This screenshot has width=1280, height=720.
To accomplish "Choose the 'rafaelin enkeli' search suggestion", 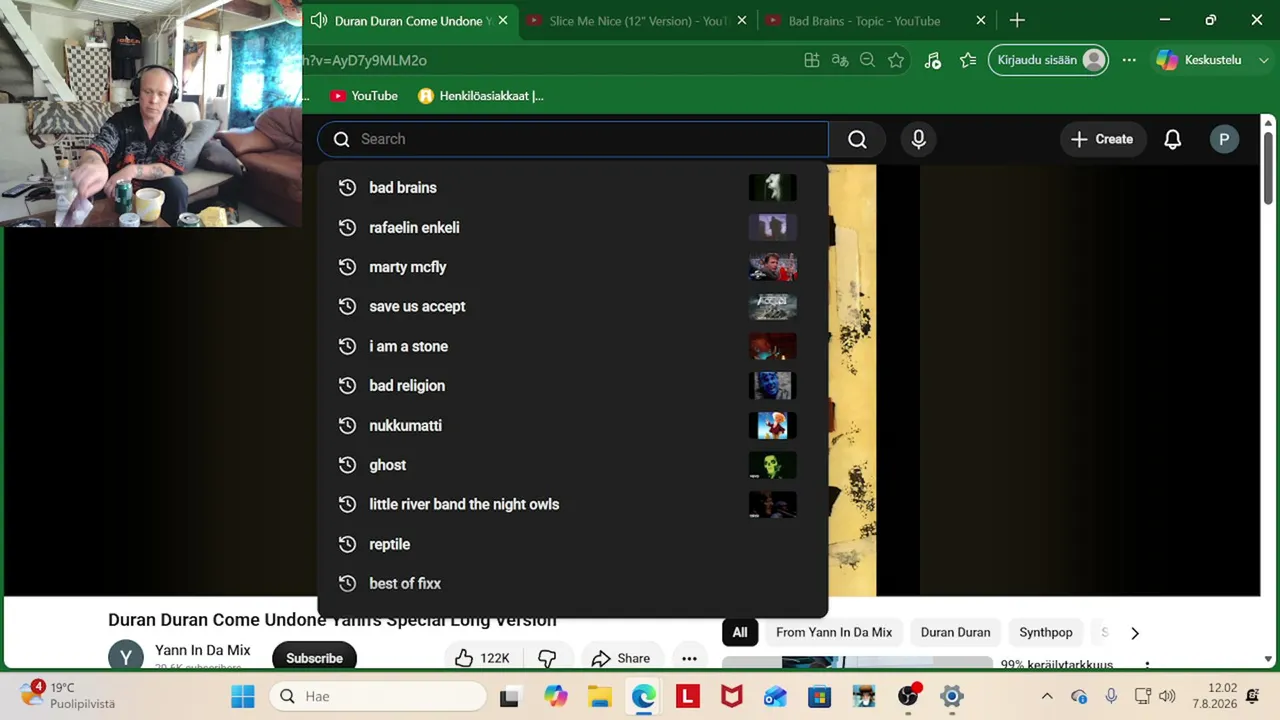I will (572, 227).
